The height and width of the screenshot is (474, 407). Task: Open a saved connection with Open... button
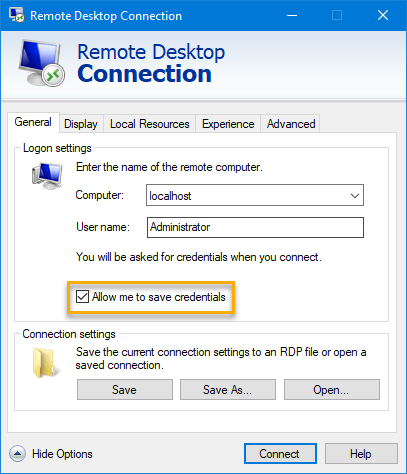(x=332, y=389)
